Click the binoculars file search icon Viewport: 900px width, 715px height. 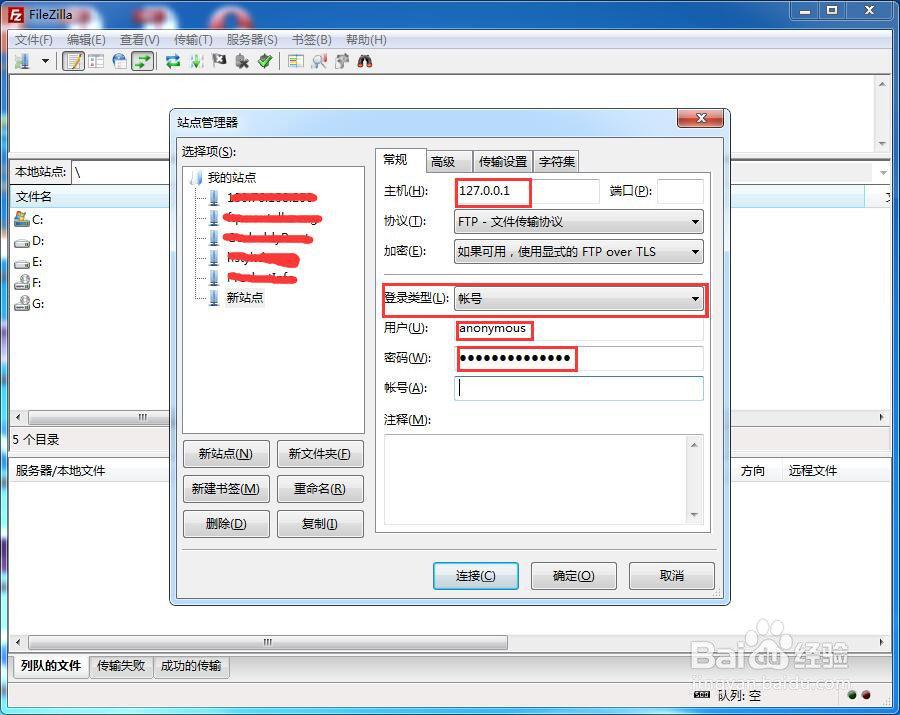tap(365, 61)
